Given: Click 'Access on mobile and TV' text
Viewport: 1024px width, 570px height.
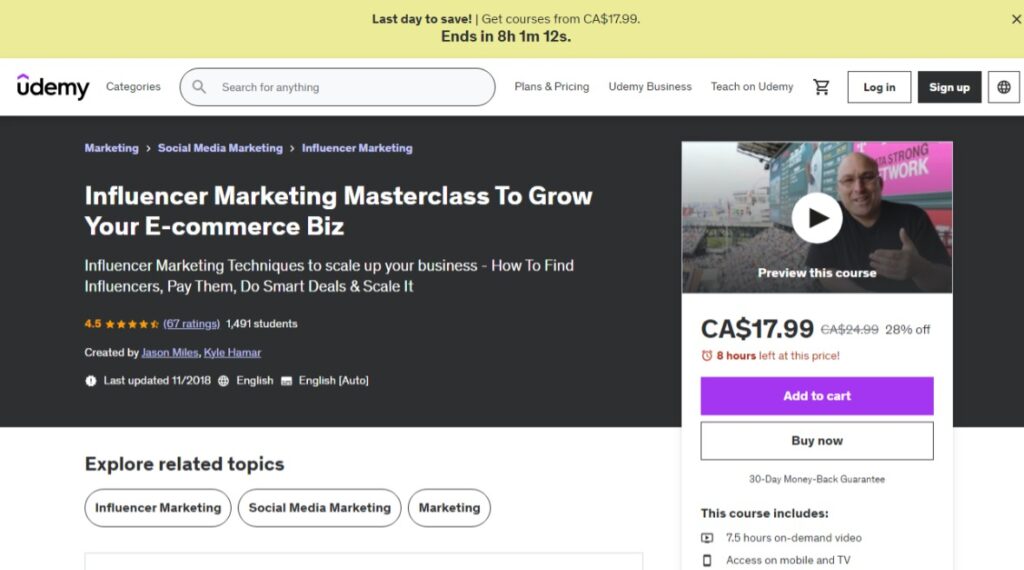Looking at the screenshot, I should pos(788,560).
